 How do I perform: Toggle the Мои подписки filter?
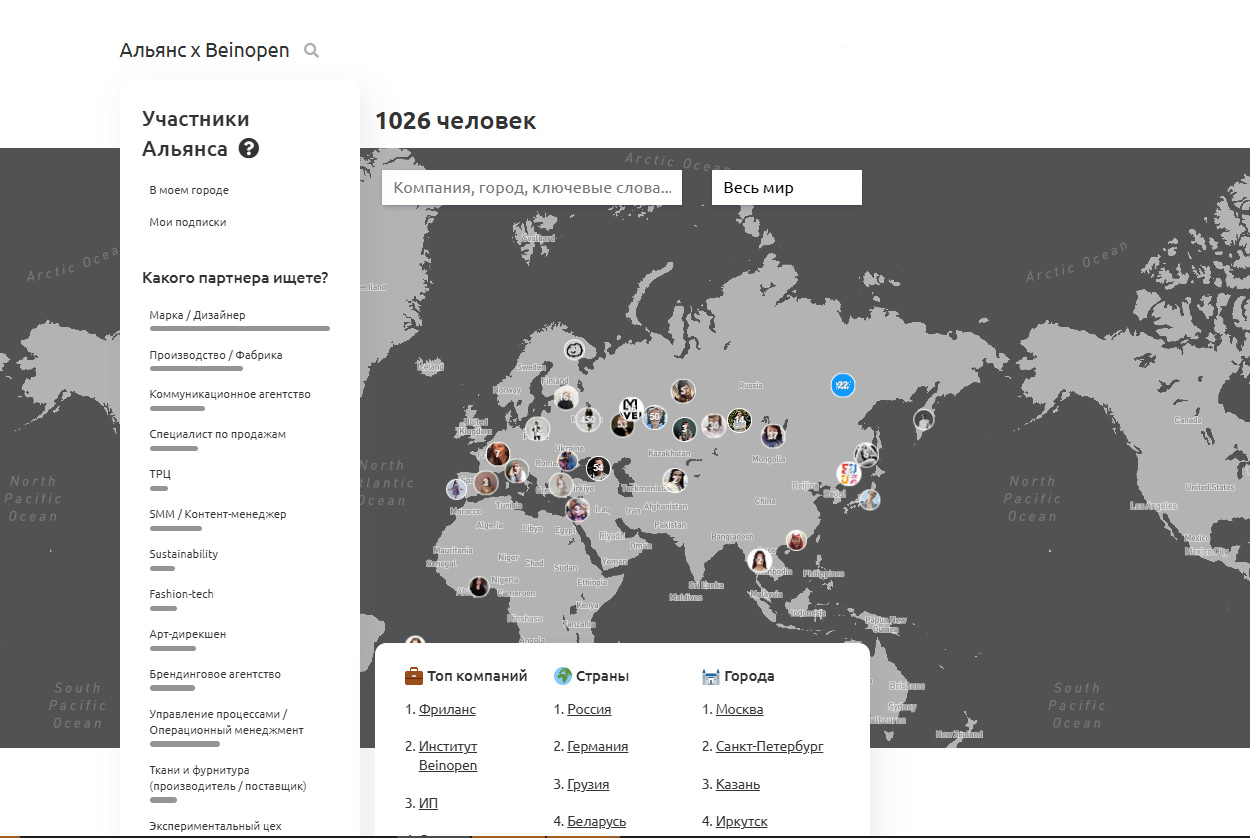pyautogui.click(x=188, y=222)
